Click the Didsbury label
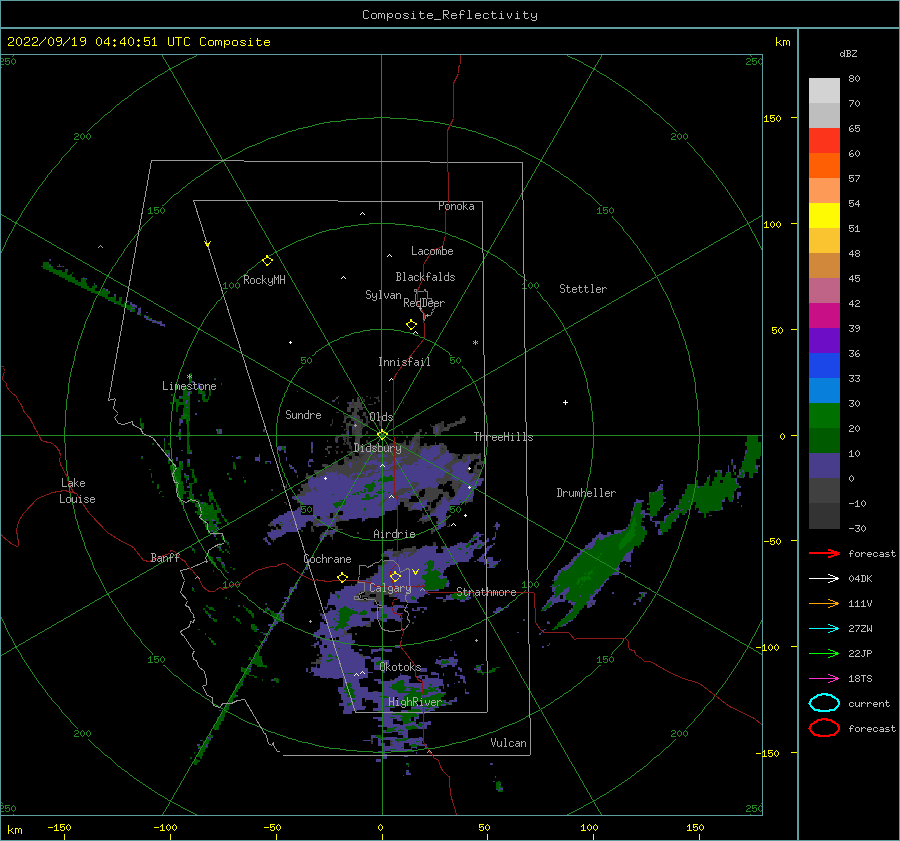 point(378,448)
